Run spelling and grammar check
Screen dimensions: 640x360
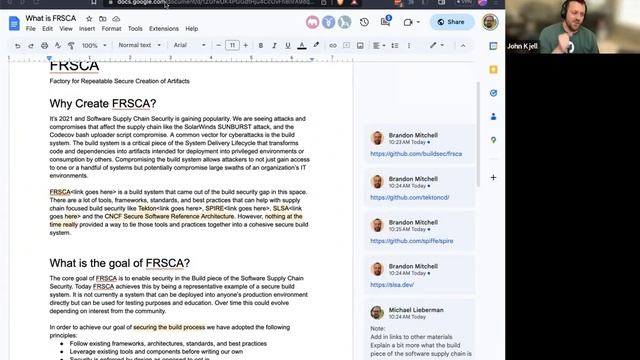pyautogui.click(x=58, y=46)
